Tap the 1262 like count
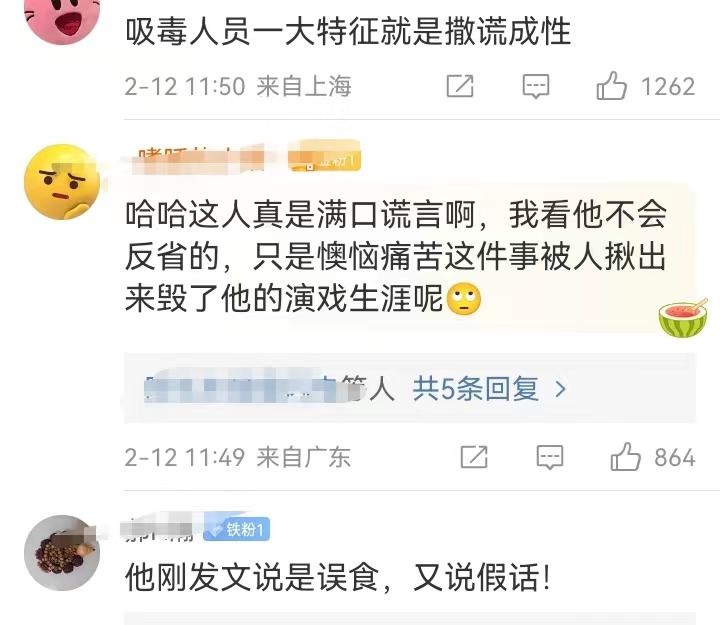 click(668, 87)
